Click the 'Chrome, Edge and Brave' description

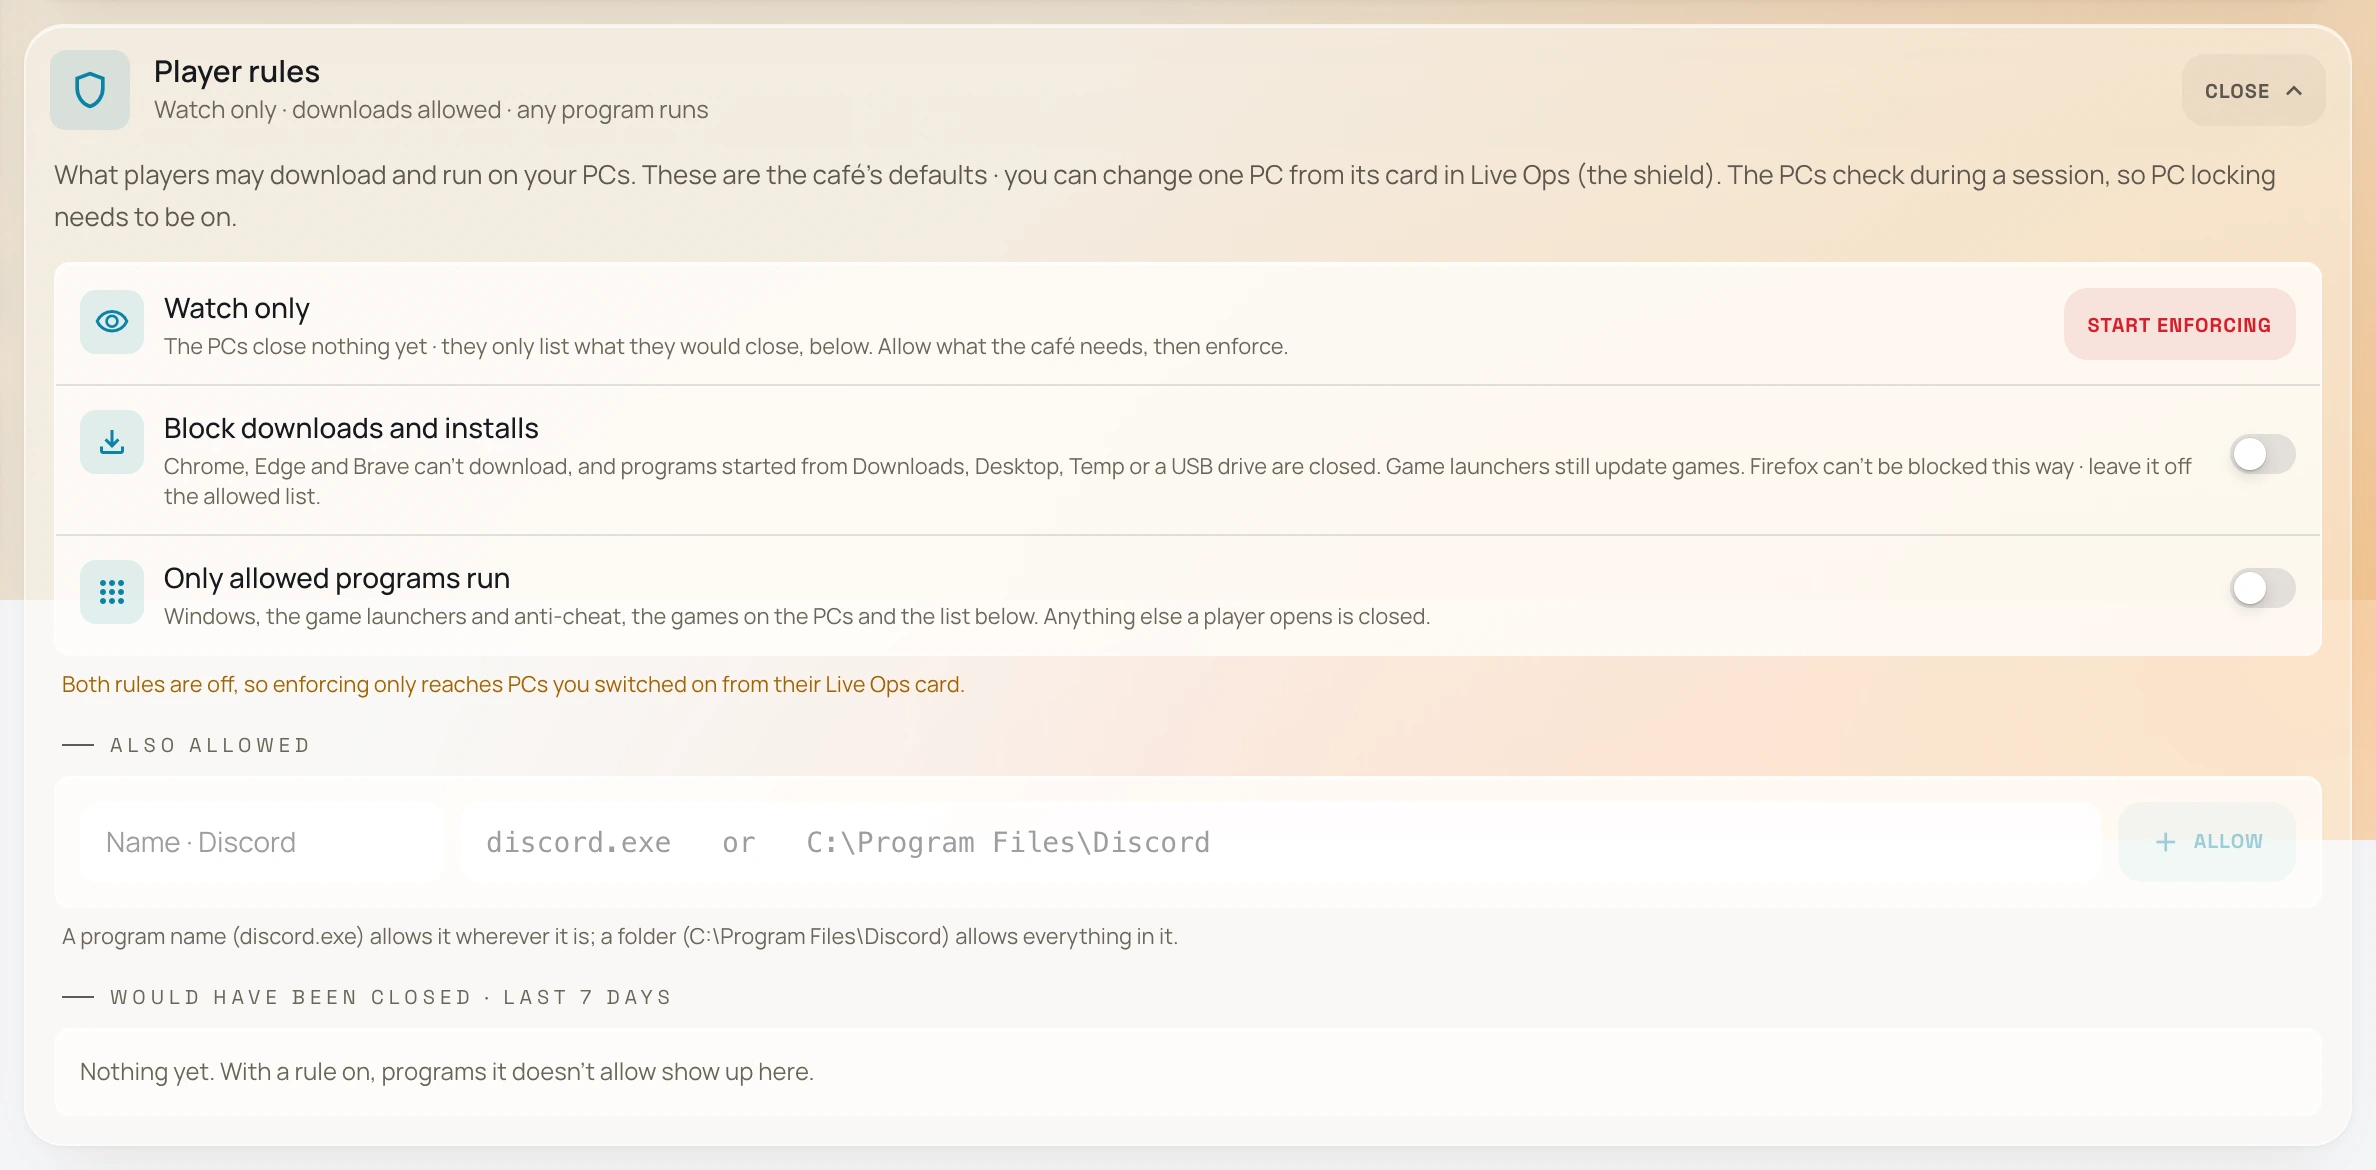tap(1177, 481)
